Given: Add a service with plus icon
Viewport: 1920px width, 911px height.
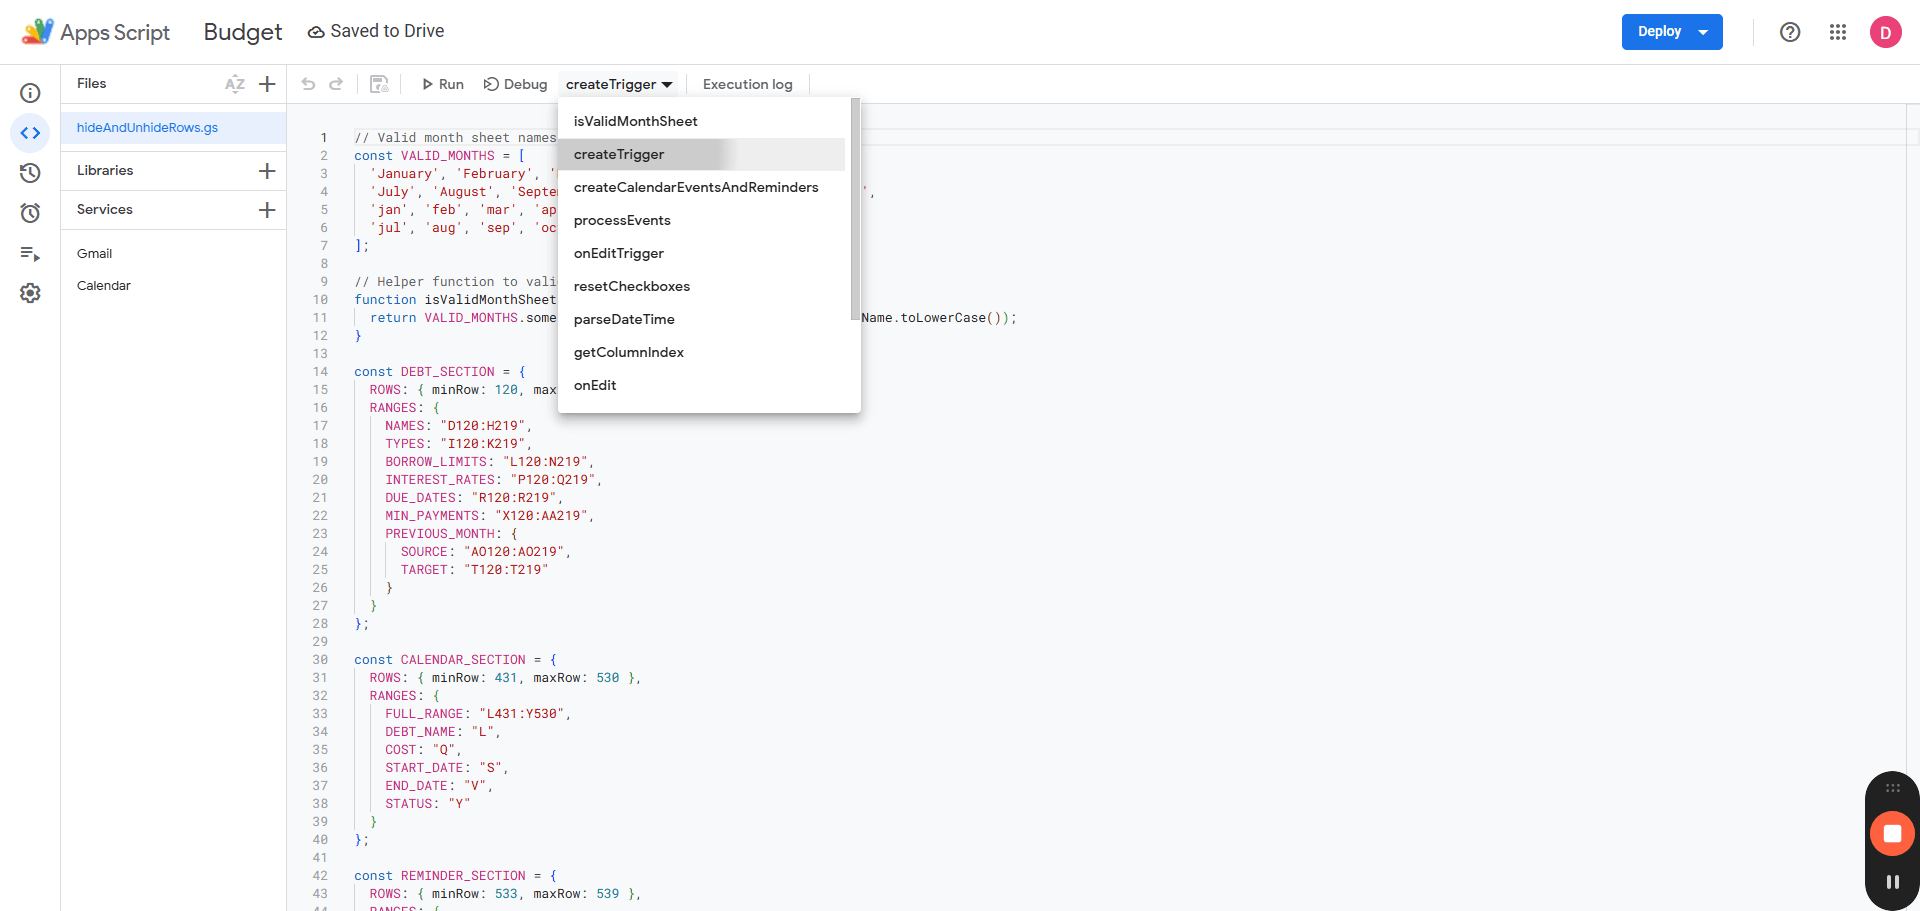Looking at the screenshot, I should click(267, 210).
